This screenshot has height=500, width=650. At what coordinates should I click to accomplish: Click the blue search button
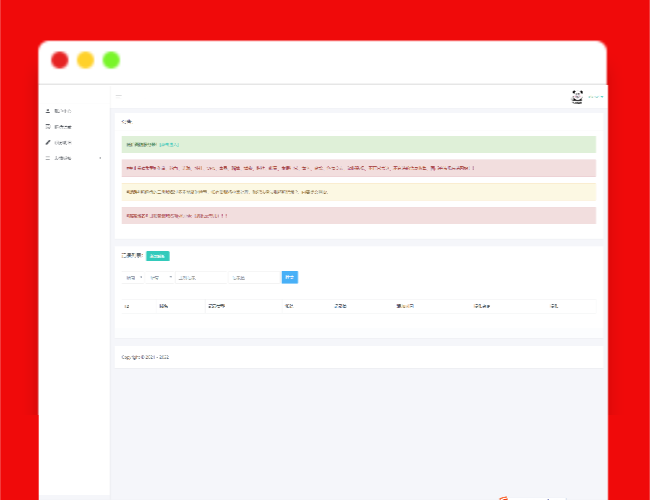point(290,277)
